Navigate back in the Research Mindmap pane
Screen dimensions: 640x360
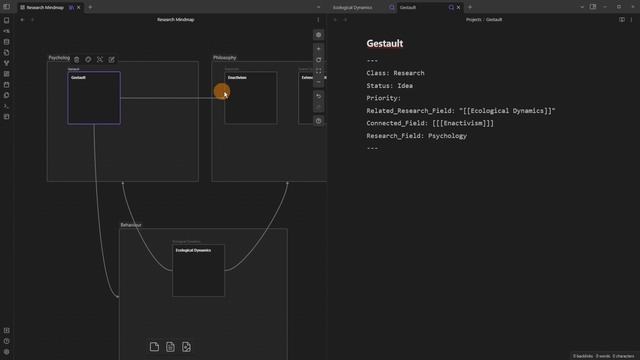click(22, 20)
